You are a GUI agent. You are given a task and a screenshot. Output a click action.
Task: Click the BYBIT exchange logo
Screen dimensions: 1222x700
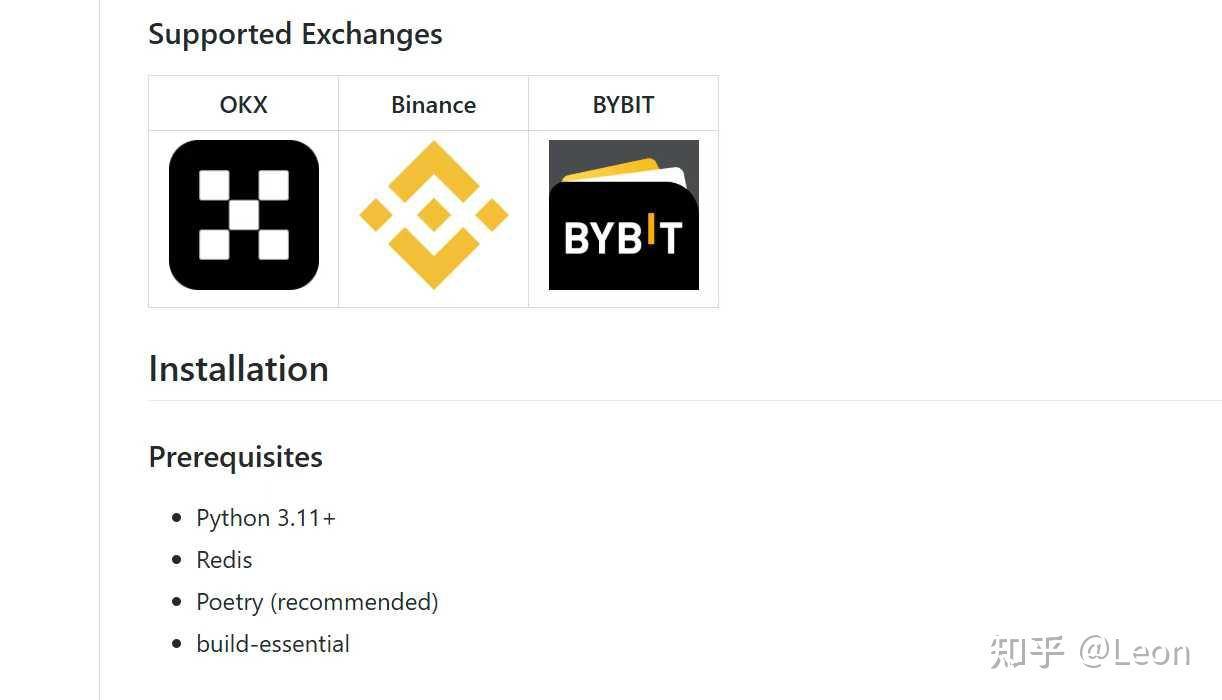point(624,215)
